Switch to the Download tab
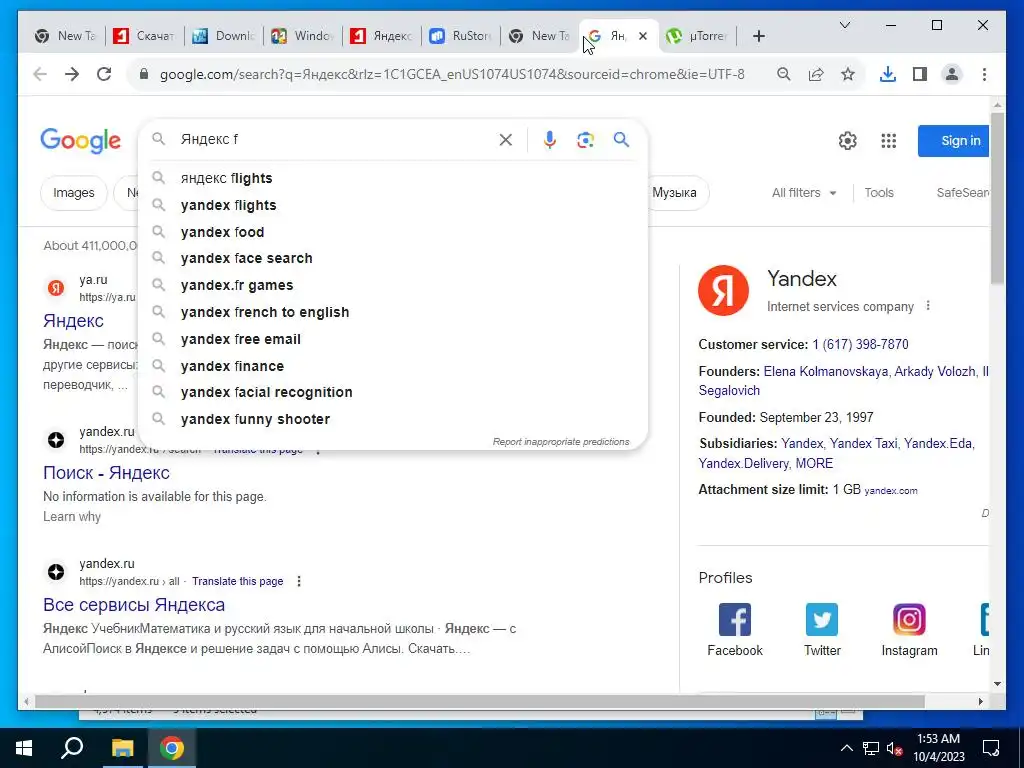 [x=223, y=36]
